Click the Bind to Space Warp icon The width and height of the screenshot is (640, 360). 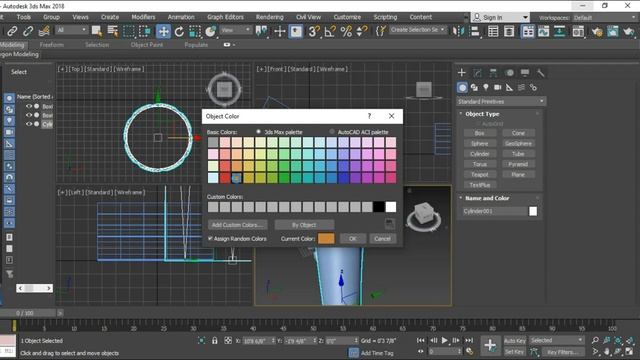[44, 31]
